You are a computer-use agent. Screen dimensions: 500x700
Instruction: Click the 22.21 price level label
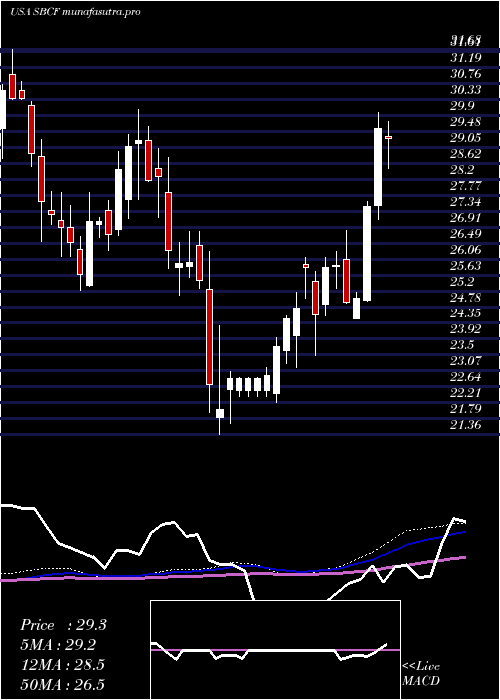click(x=466, y=394)
